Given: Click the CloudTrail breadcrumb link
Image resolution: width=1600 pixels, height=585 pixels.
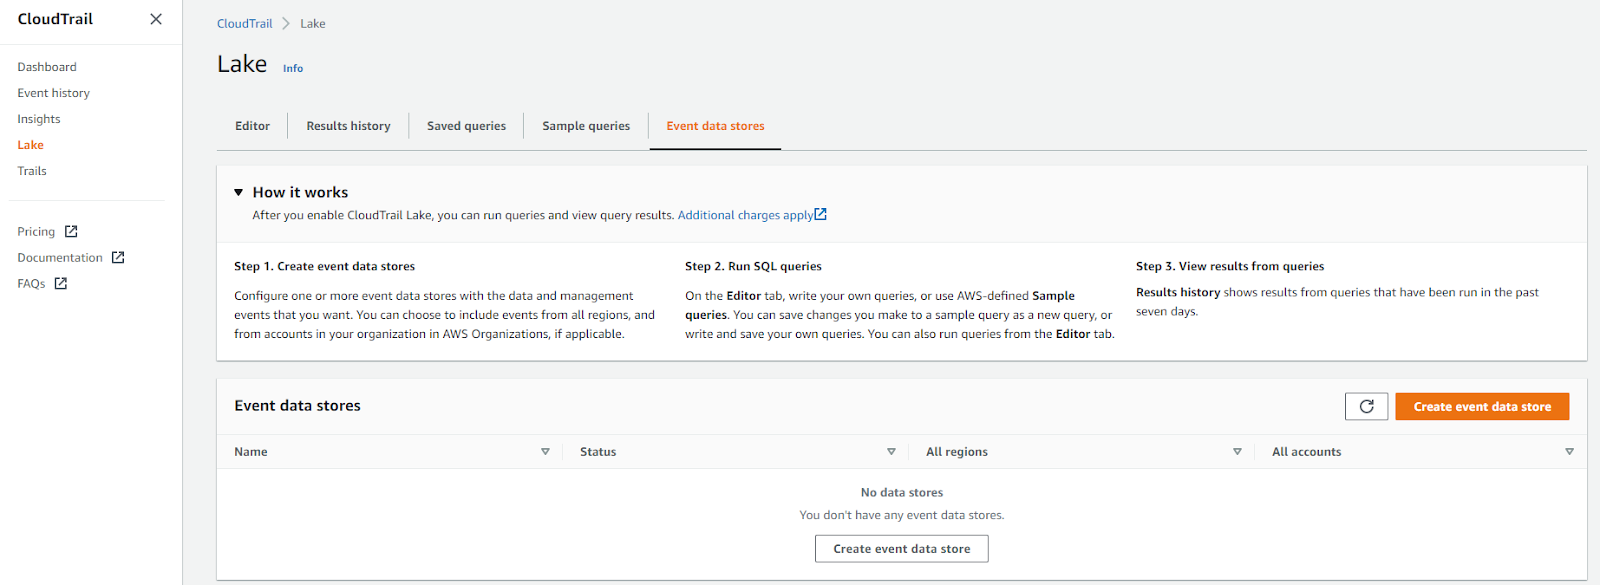Looking at the screenshot, I should (x=244, y=24).
